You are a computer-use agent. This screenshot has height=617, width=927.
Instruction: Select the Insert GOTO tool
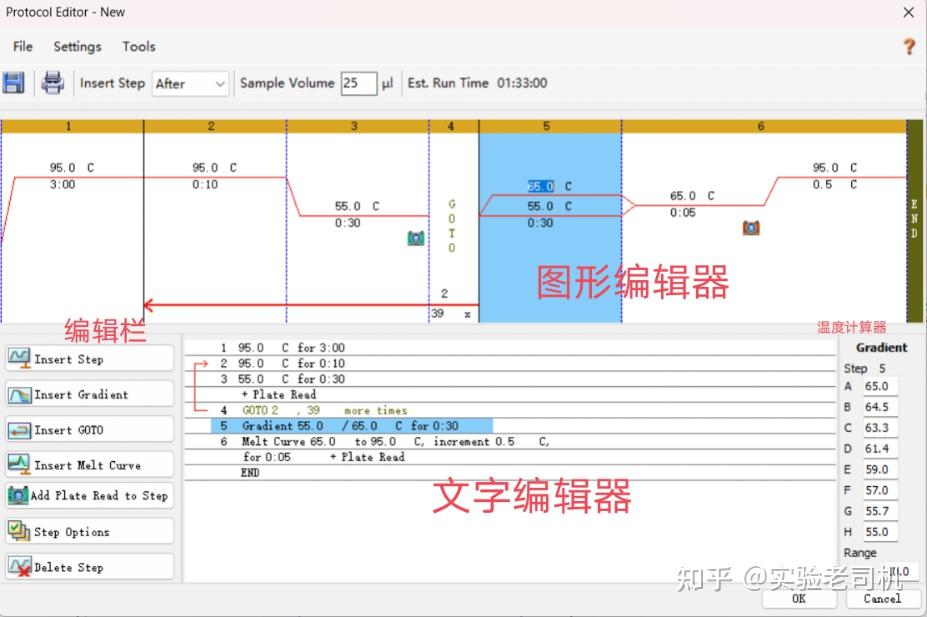click(88, 428)
